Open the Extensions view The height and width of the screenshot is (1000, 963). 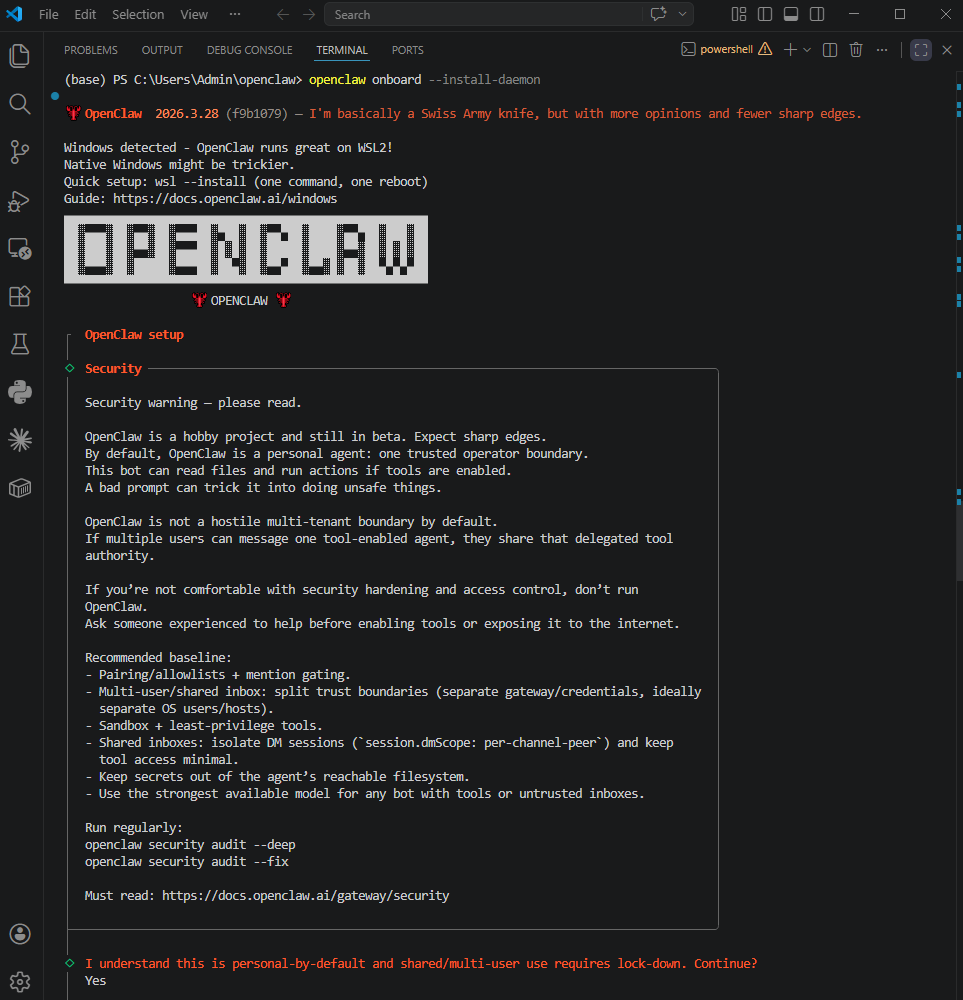(20, 297)
